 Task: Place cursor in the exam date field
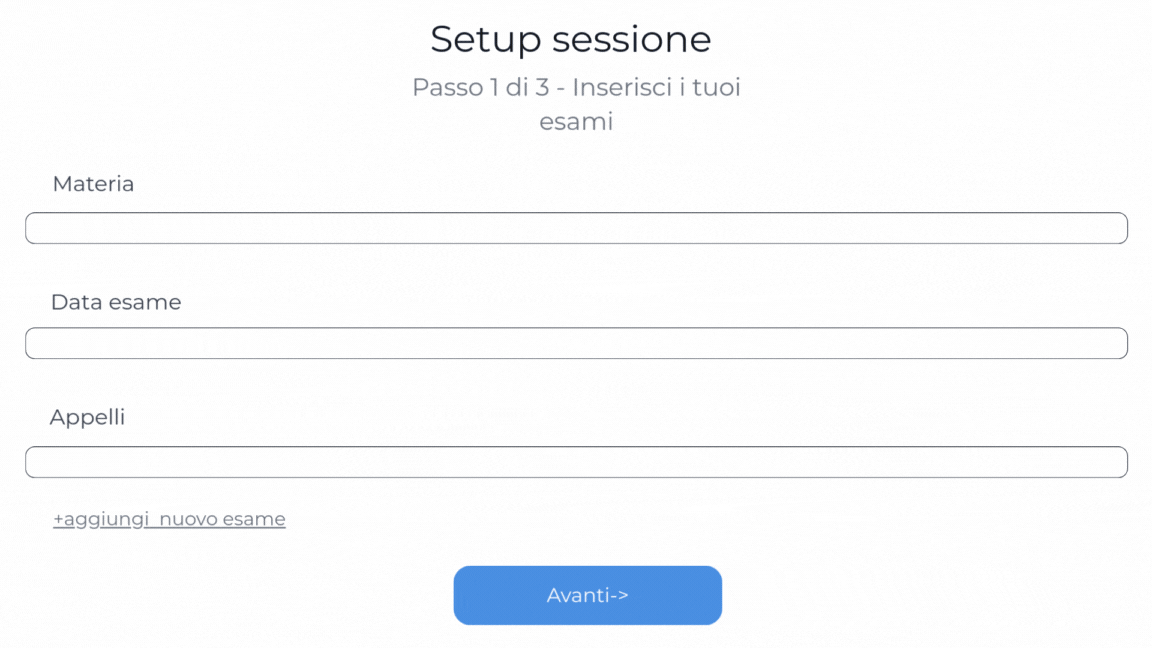[576, 343]
